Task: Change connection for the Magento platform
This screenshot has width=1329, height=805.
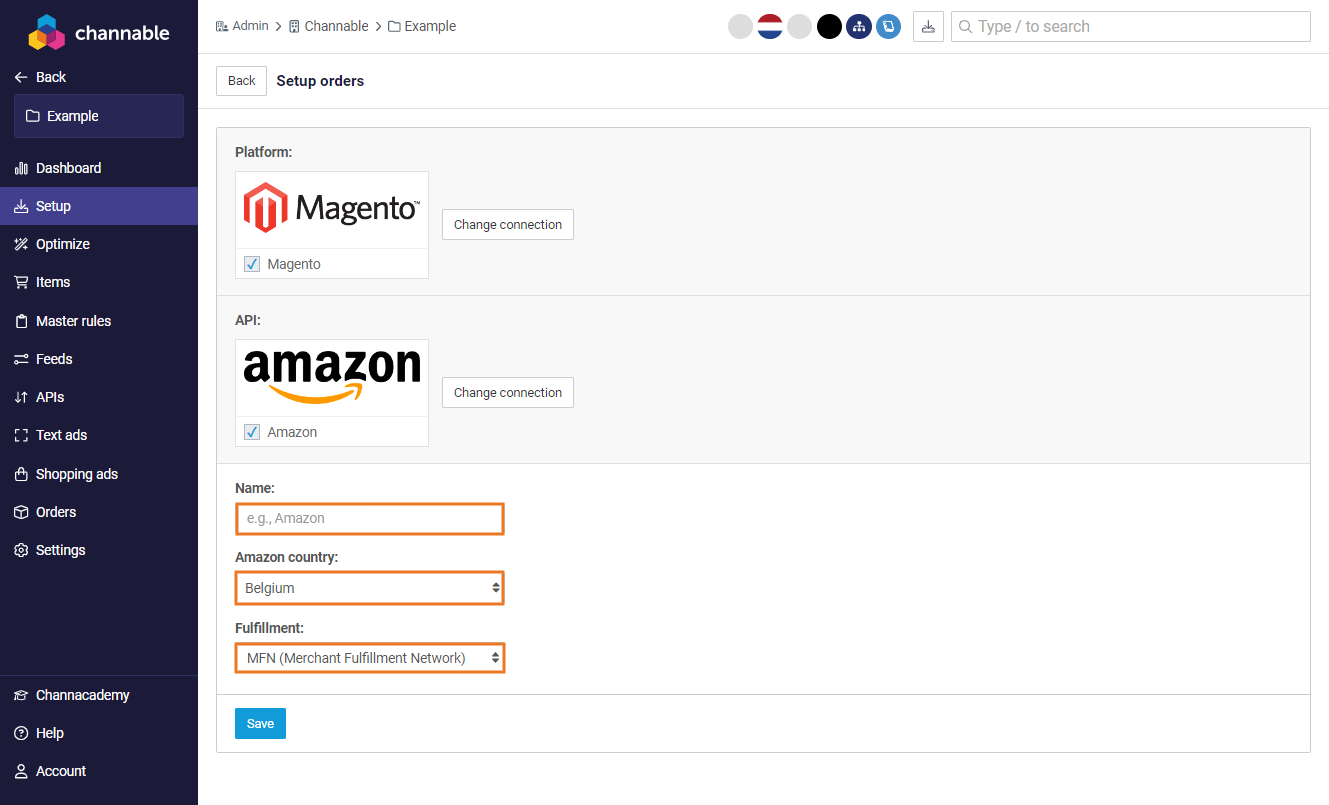Action: click(x=508, y=224)
